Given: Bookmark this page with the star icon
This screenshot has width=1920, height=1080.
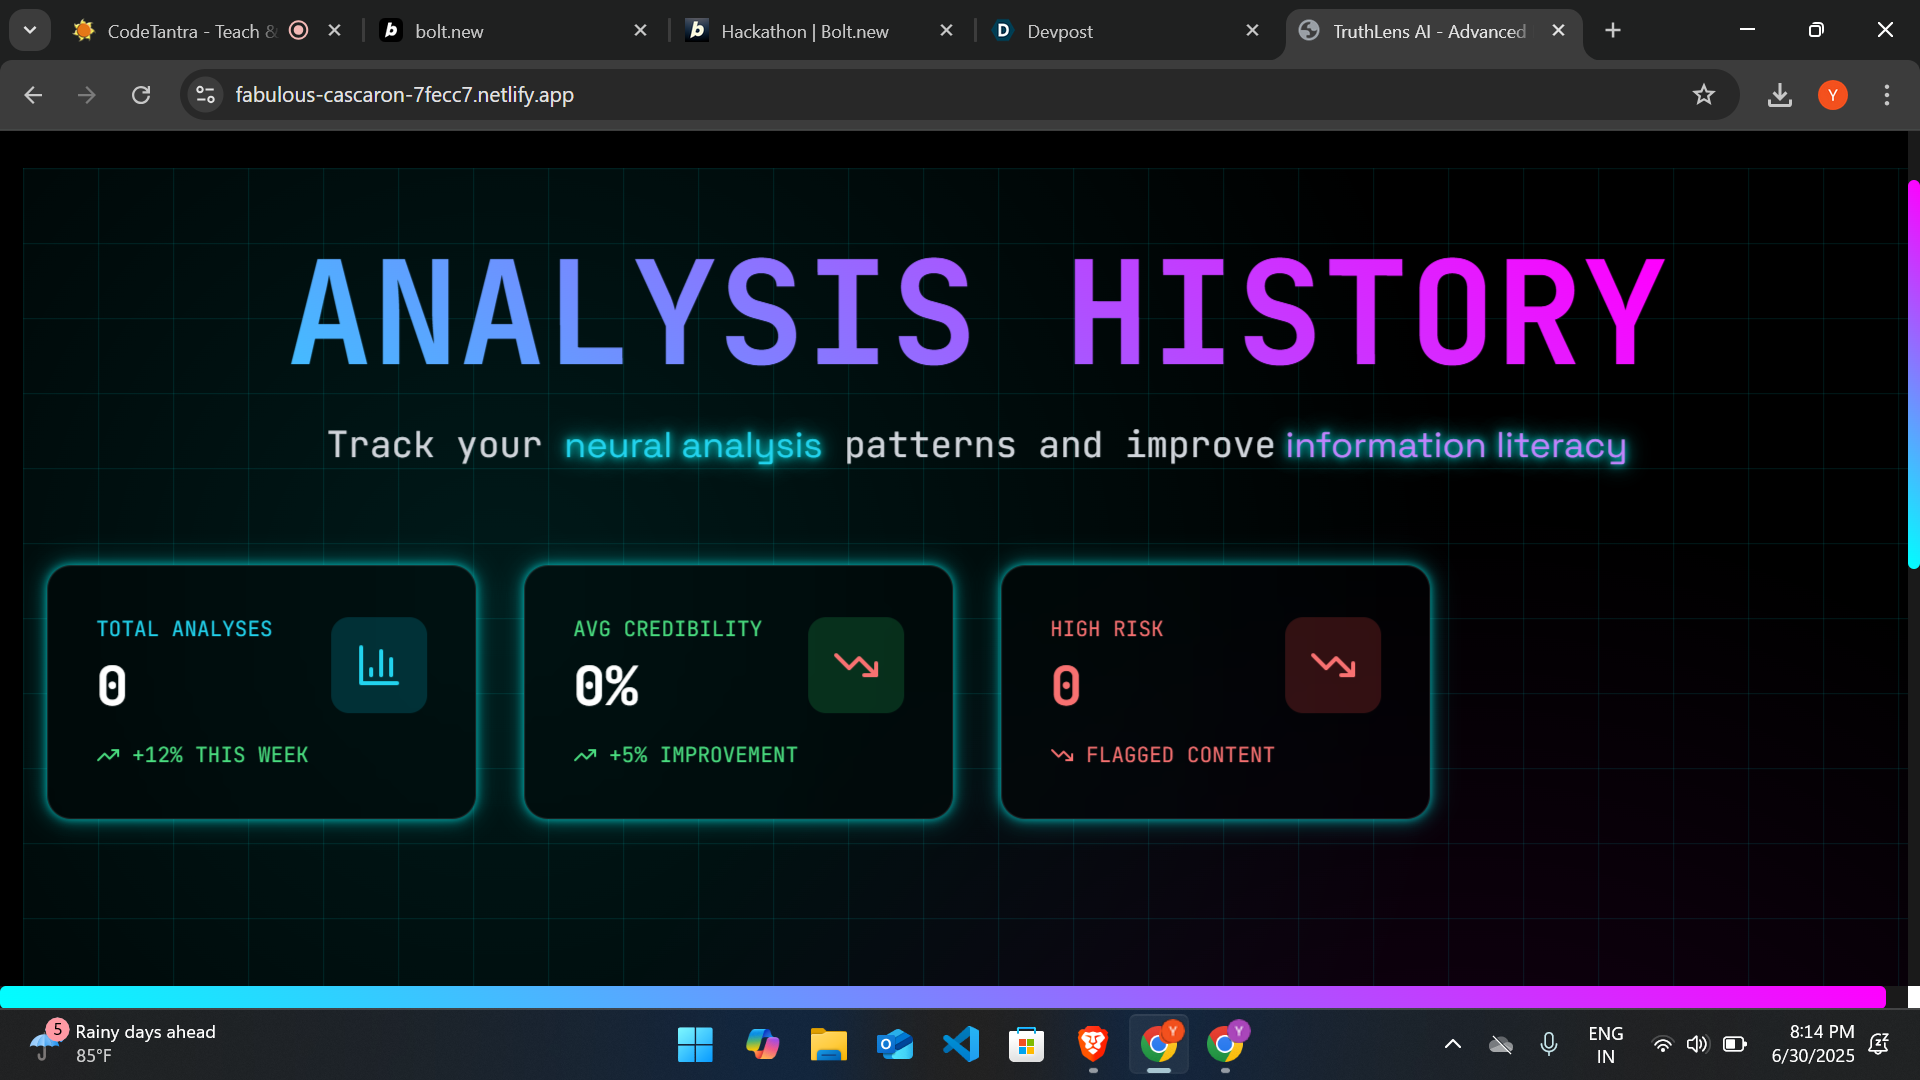Looking at the screenshot, I should click(x=1704, y=95).
